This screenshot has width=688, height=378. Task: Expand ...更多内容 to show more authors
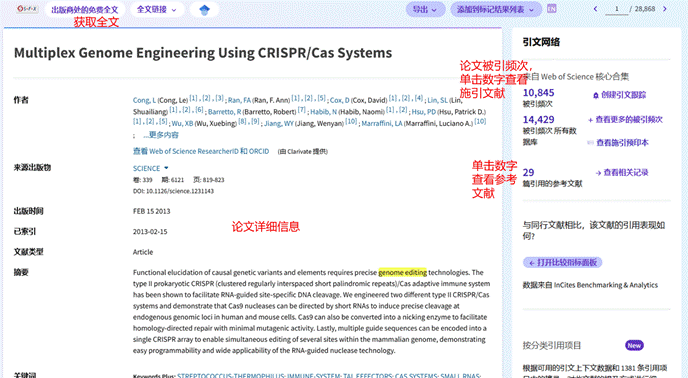[161, 135]
